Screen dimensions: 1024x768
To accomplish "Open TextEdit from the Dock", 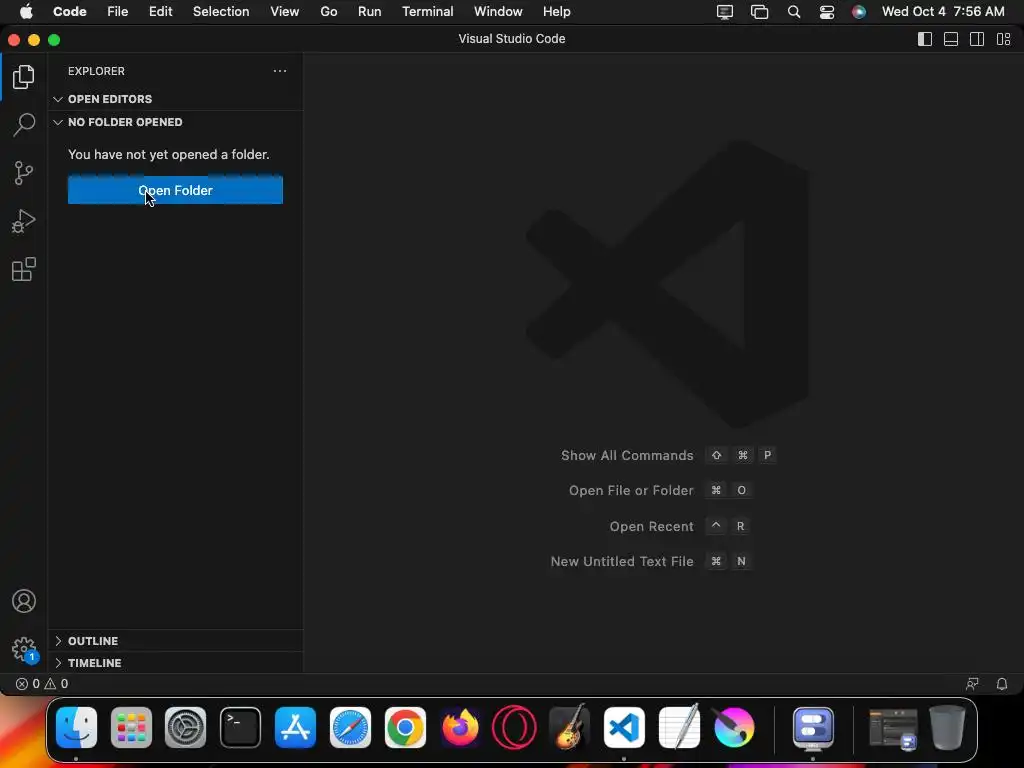I will pyautogui.click(x=679, y=727).
